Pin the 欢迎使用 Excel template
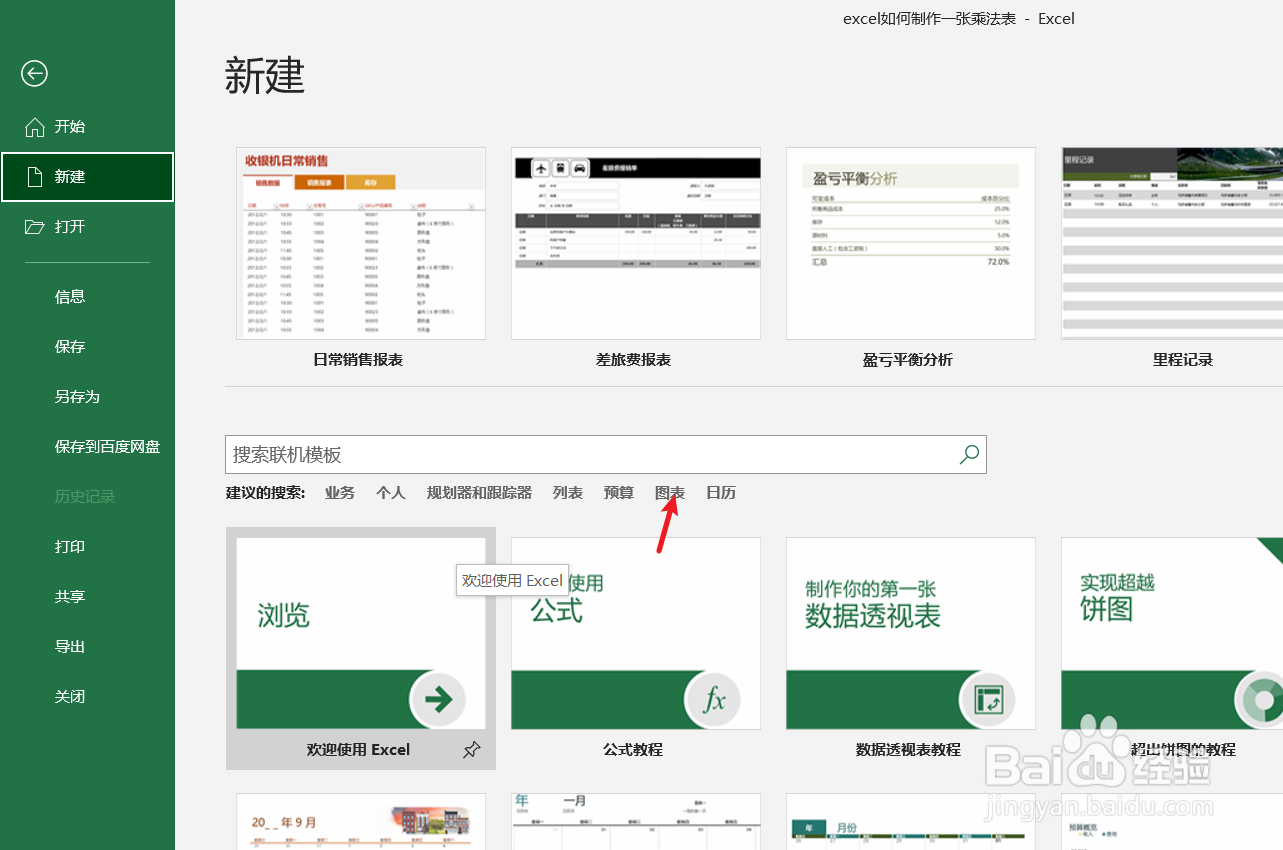Viewport: 1283px width, 850px height. 472,750
